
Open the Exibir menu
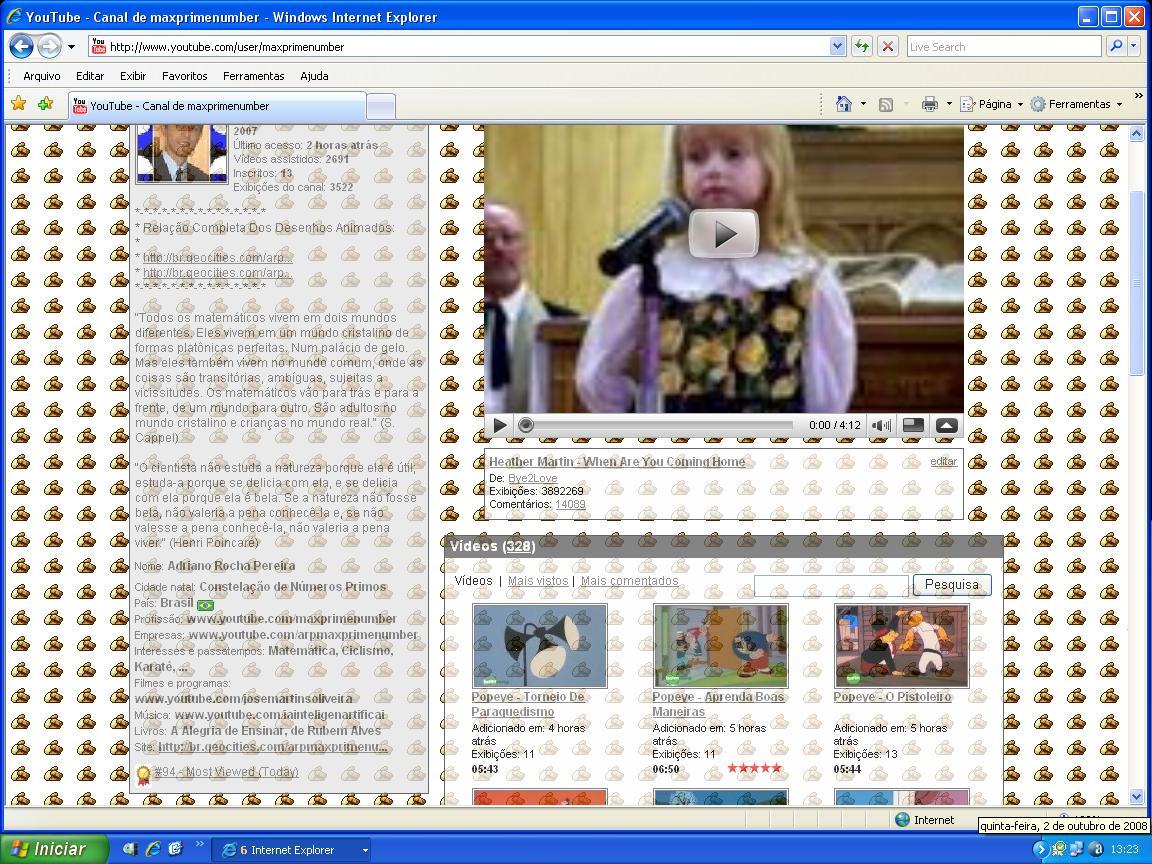tap(133, 76)
